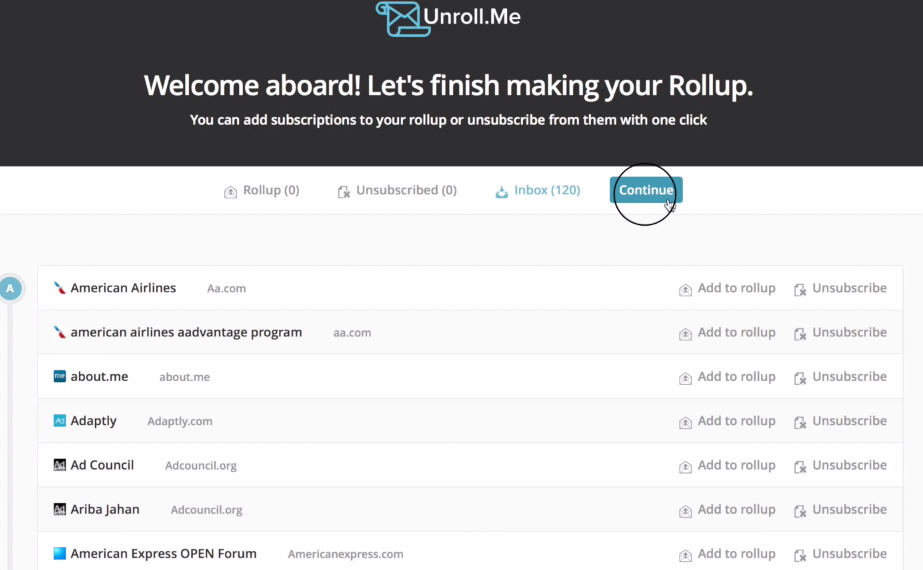Click the Unroll.Me envelope logo icon
Screen dimensions: 923x570
398,18
